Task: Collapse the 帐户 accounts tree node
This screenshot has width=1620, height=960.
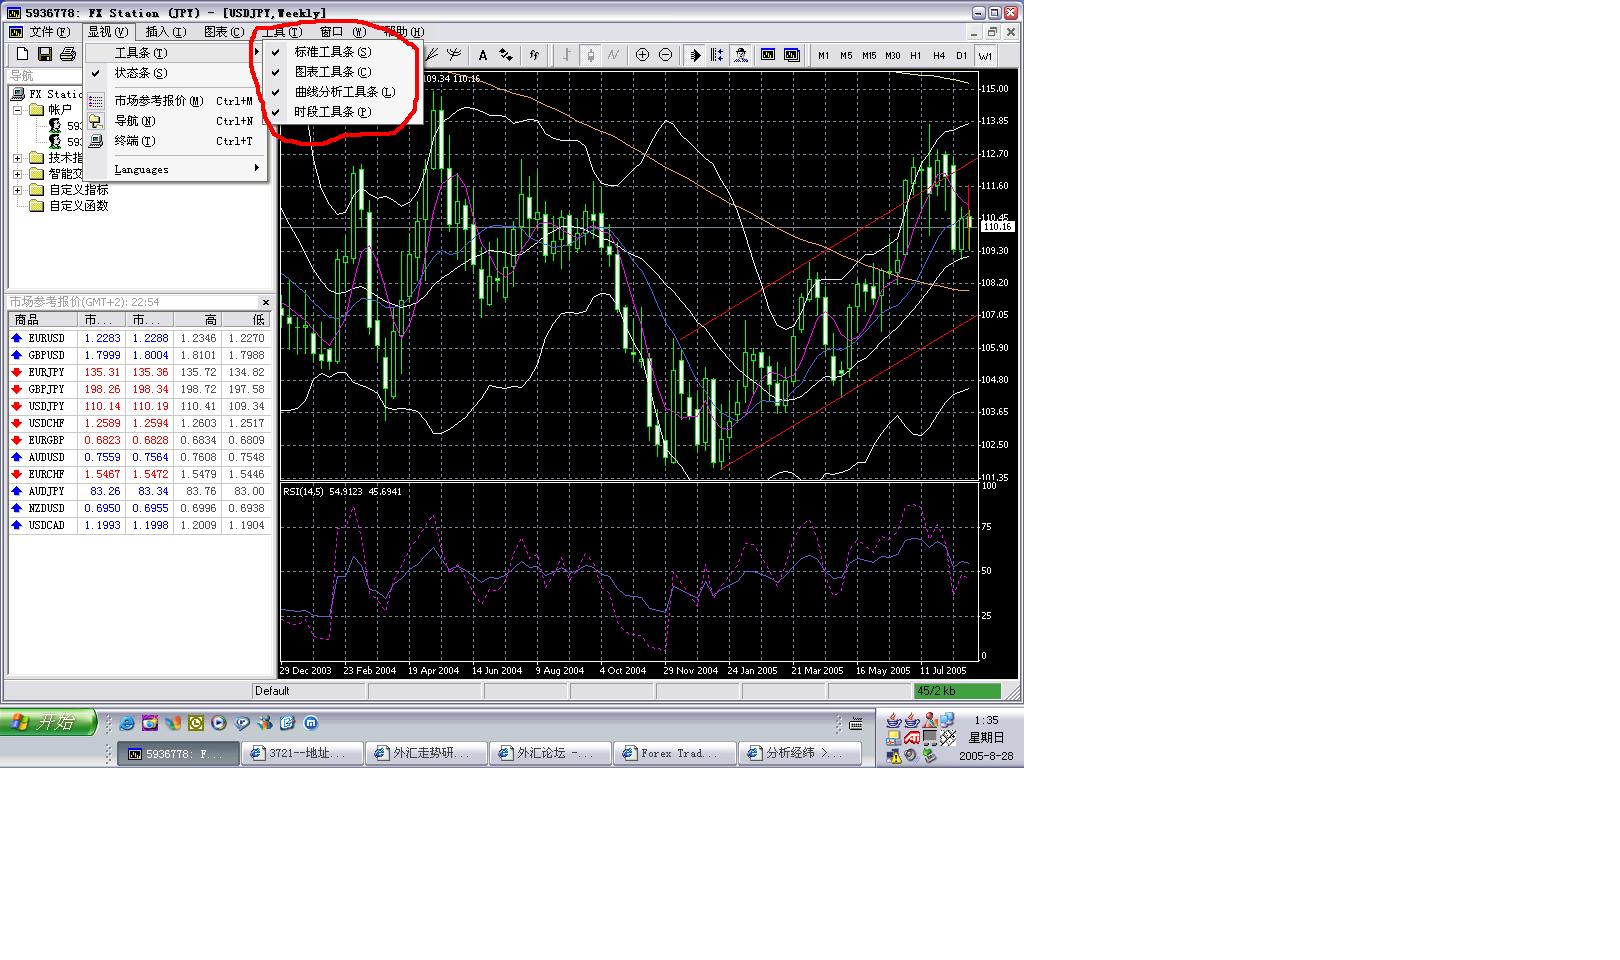Action: coord(17,110)
